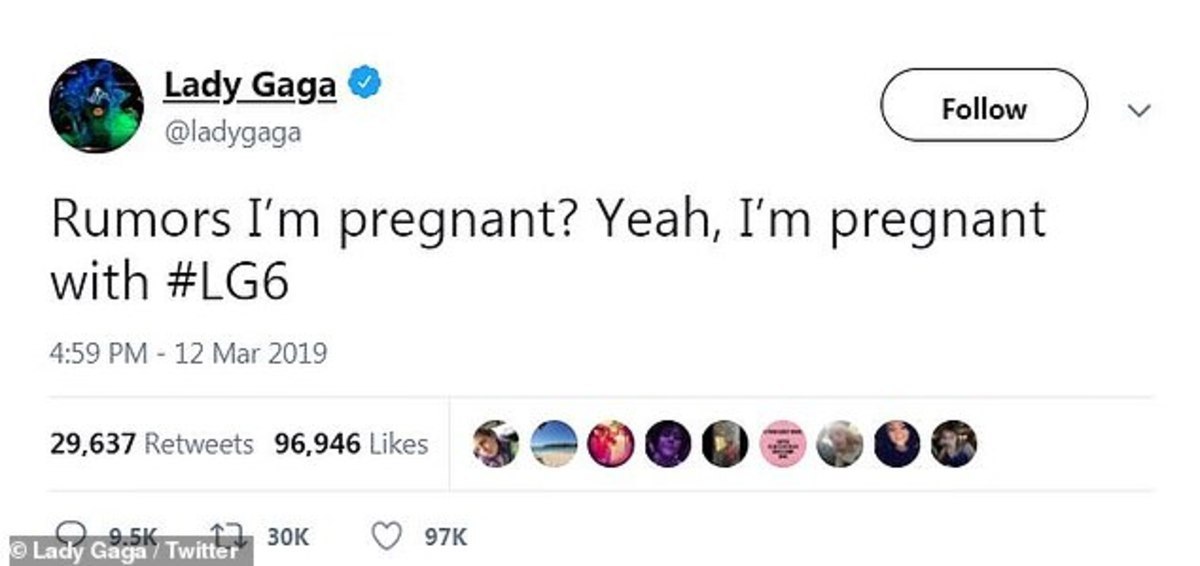
Task: Click the 30K count beside the retweet icon
Action: [x=289, y=537]
